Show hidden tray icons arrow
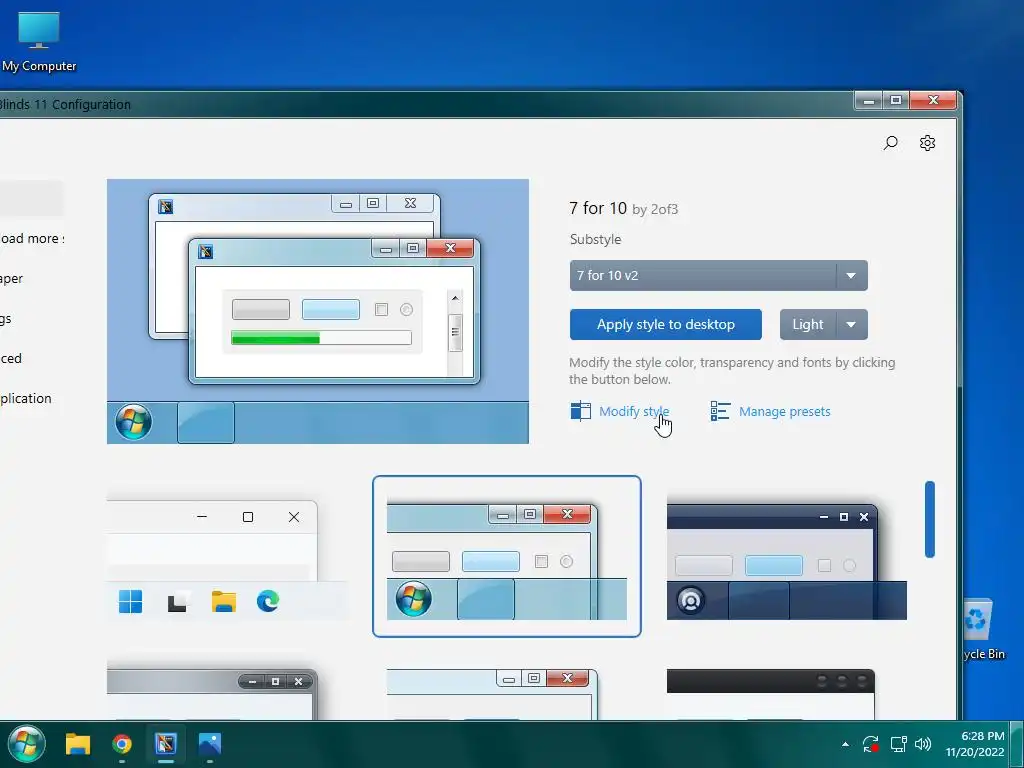The width and height of the screenshot is (1024, 768). (845, 744)
